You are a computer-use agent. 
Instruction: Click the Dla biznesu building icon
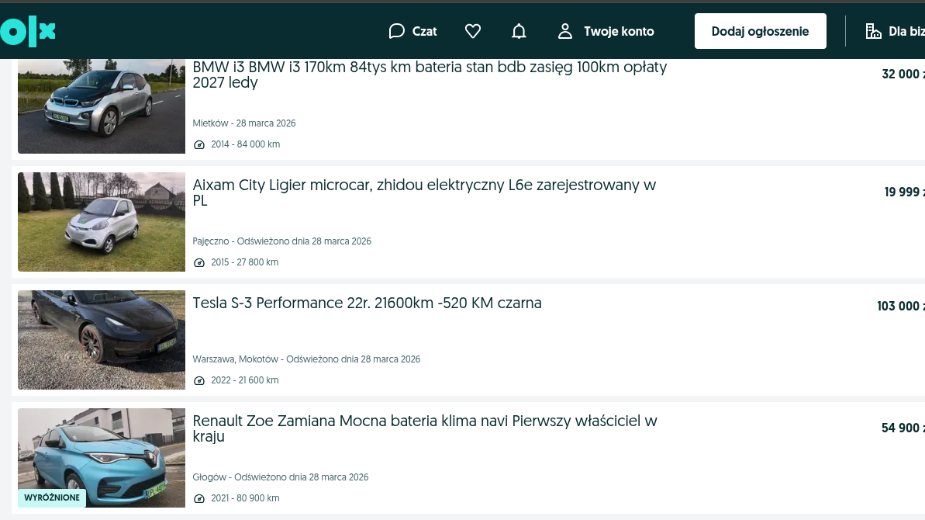[x=873, y=31]
